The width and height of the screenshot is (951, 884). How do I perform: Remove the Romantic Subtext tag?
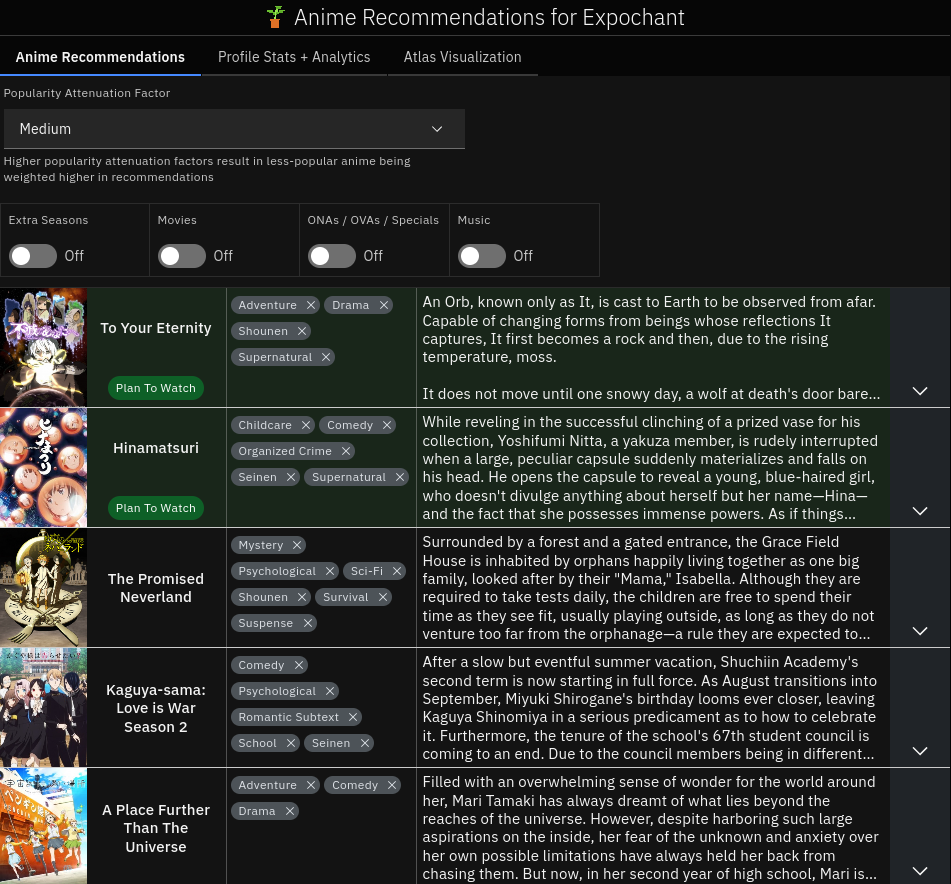tap(354, 717)
